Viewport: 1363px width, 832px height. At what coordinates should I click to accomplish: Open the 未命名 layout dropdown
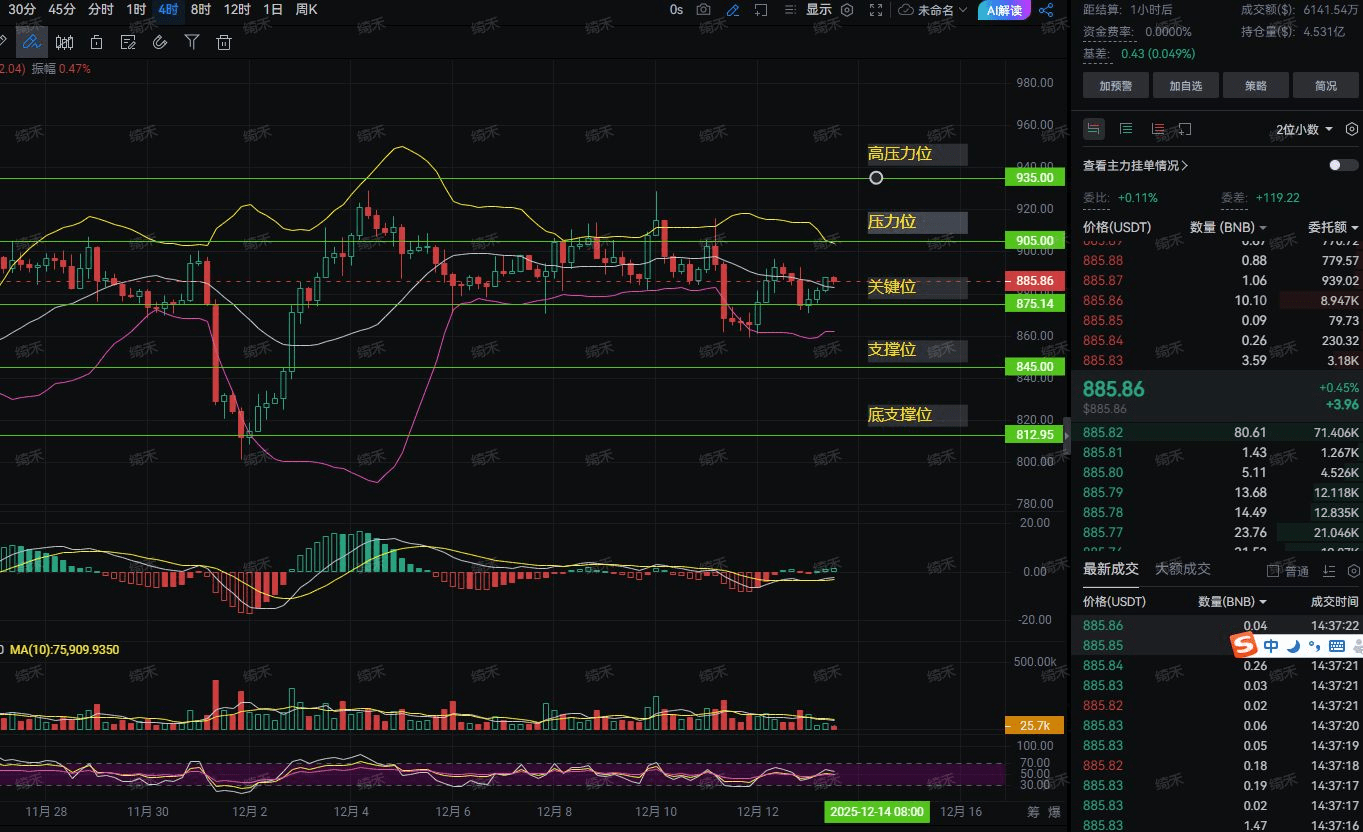click(933, 10)
